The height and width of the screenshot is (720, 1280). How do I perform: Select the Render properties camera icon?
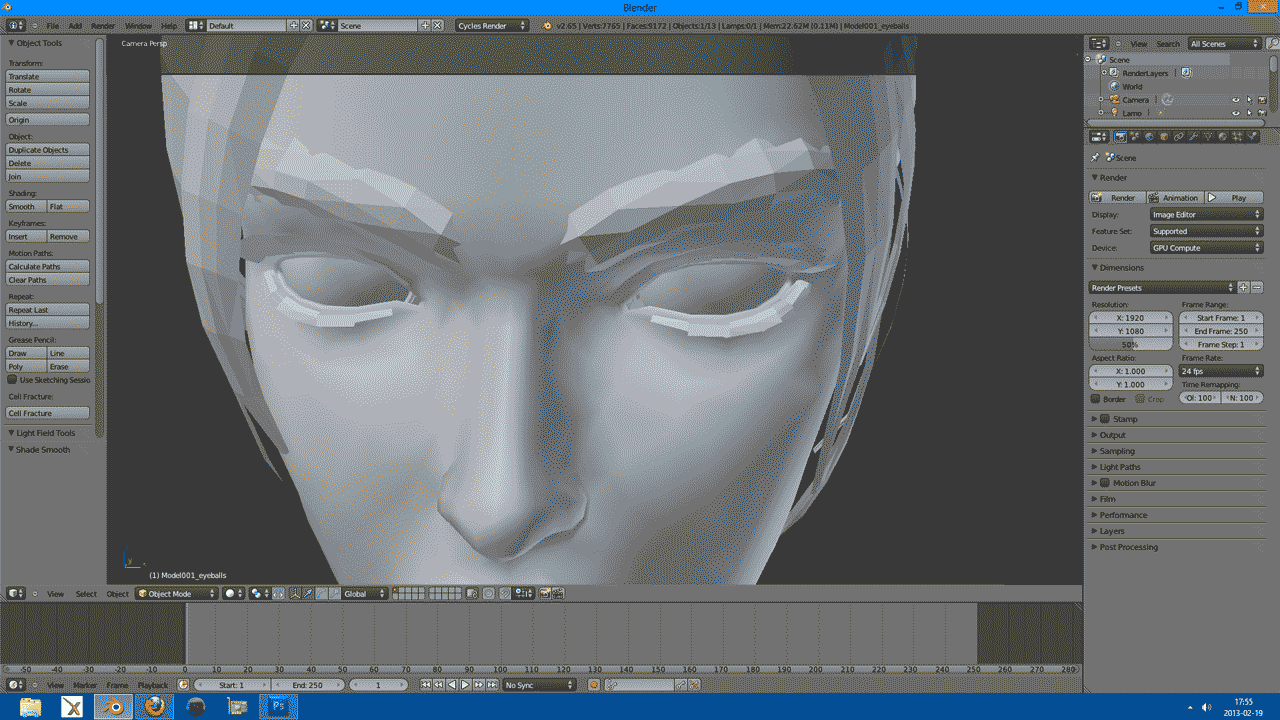[1120, 136]
